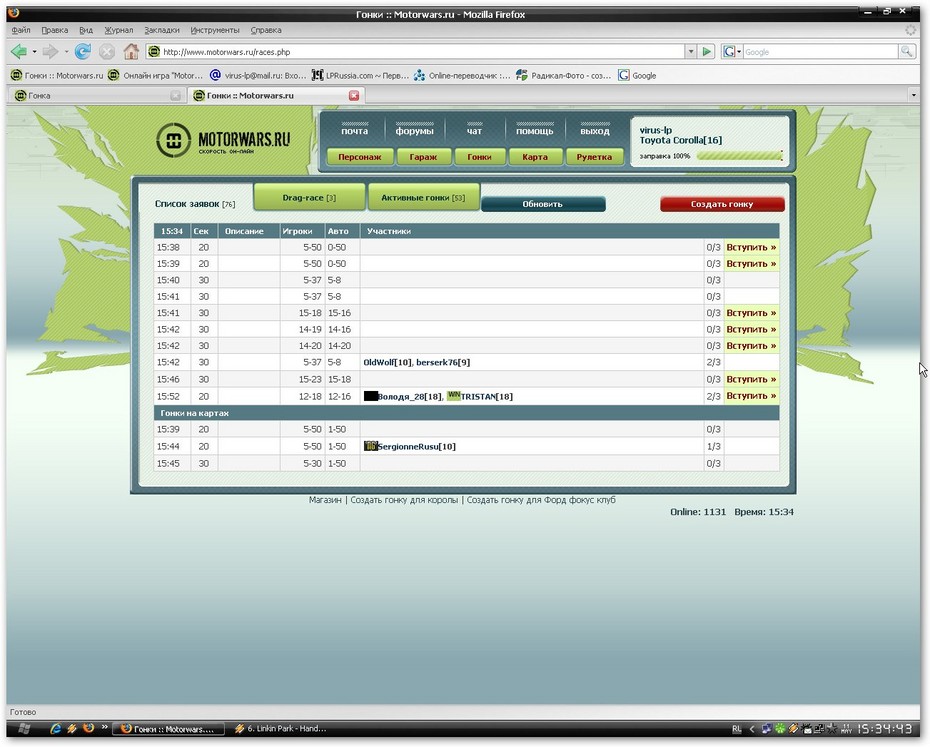
Task: Click the search magnifier icon
Action: 906,52
